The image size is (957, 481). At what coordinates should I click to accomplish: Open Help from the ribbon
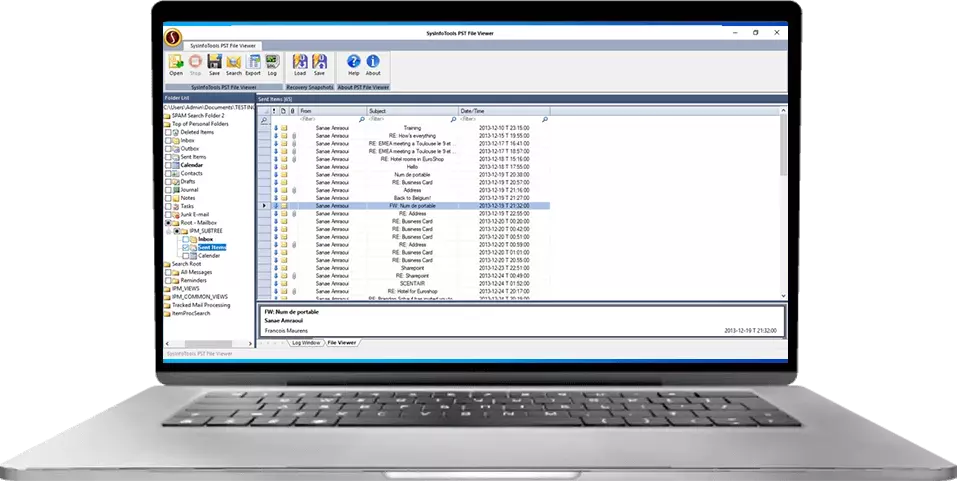pos(353,64)
